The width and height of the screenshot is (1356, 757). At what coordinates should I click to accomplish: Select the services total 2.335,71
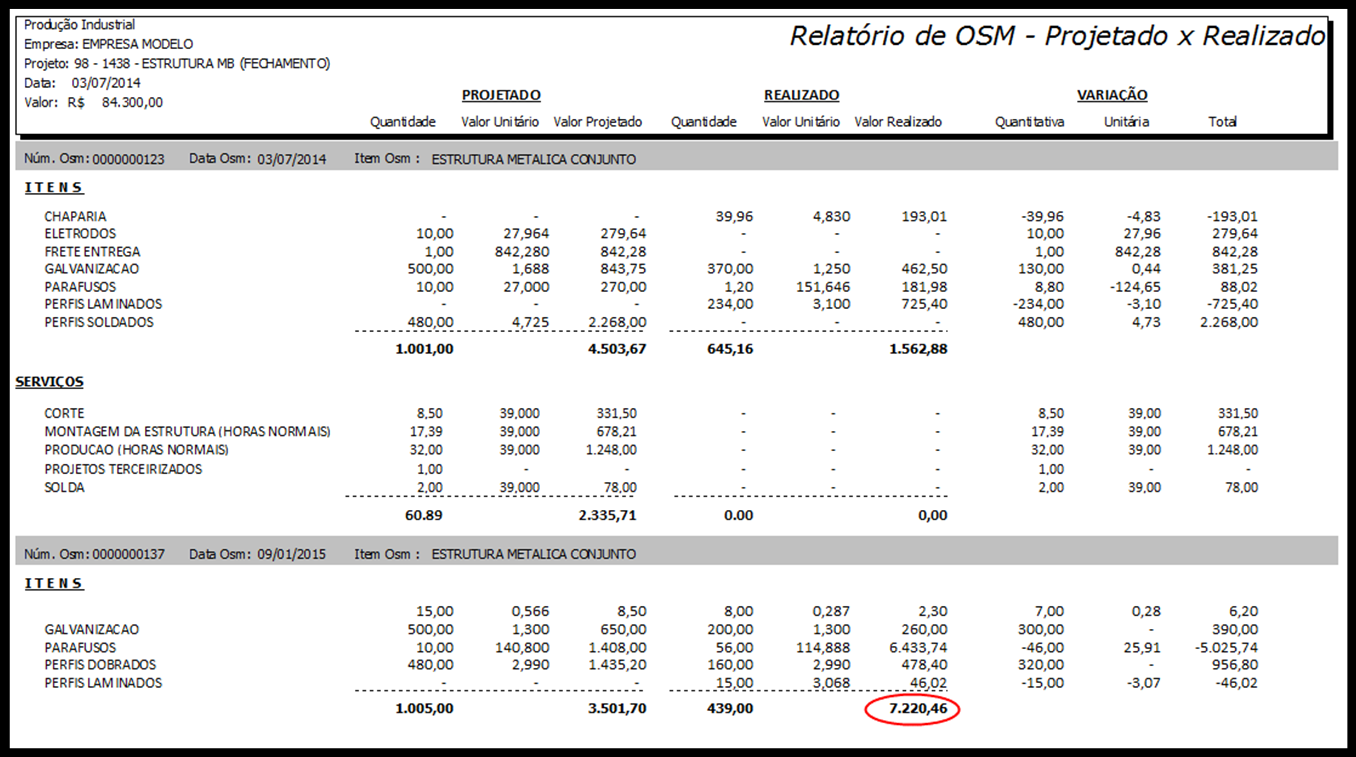(607, 516)
